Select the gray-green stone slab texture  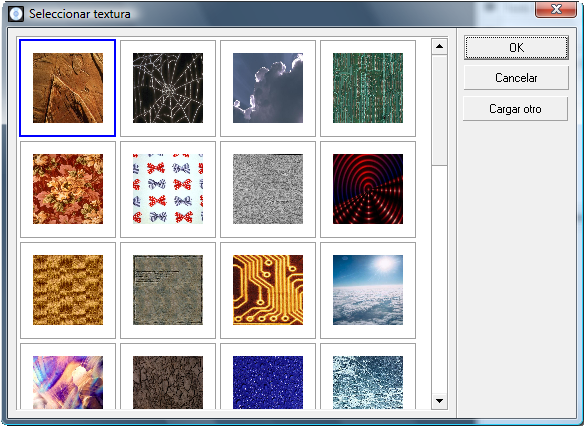coord(168,290)
